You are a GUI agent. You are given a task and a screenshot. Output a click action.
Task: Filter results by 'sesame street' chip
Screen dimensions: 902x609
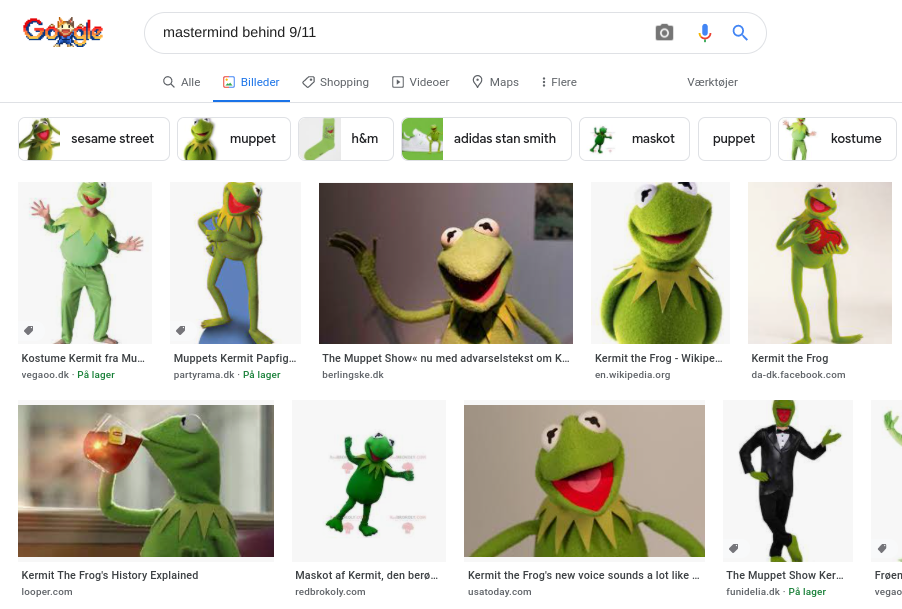click(x=93, y=138)
